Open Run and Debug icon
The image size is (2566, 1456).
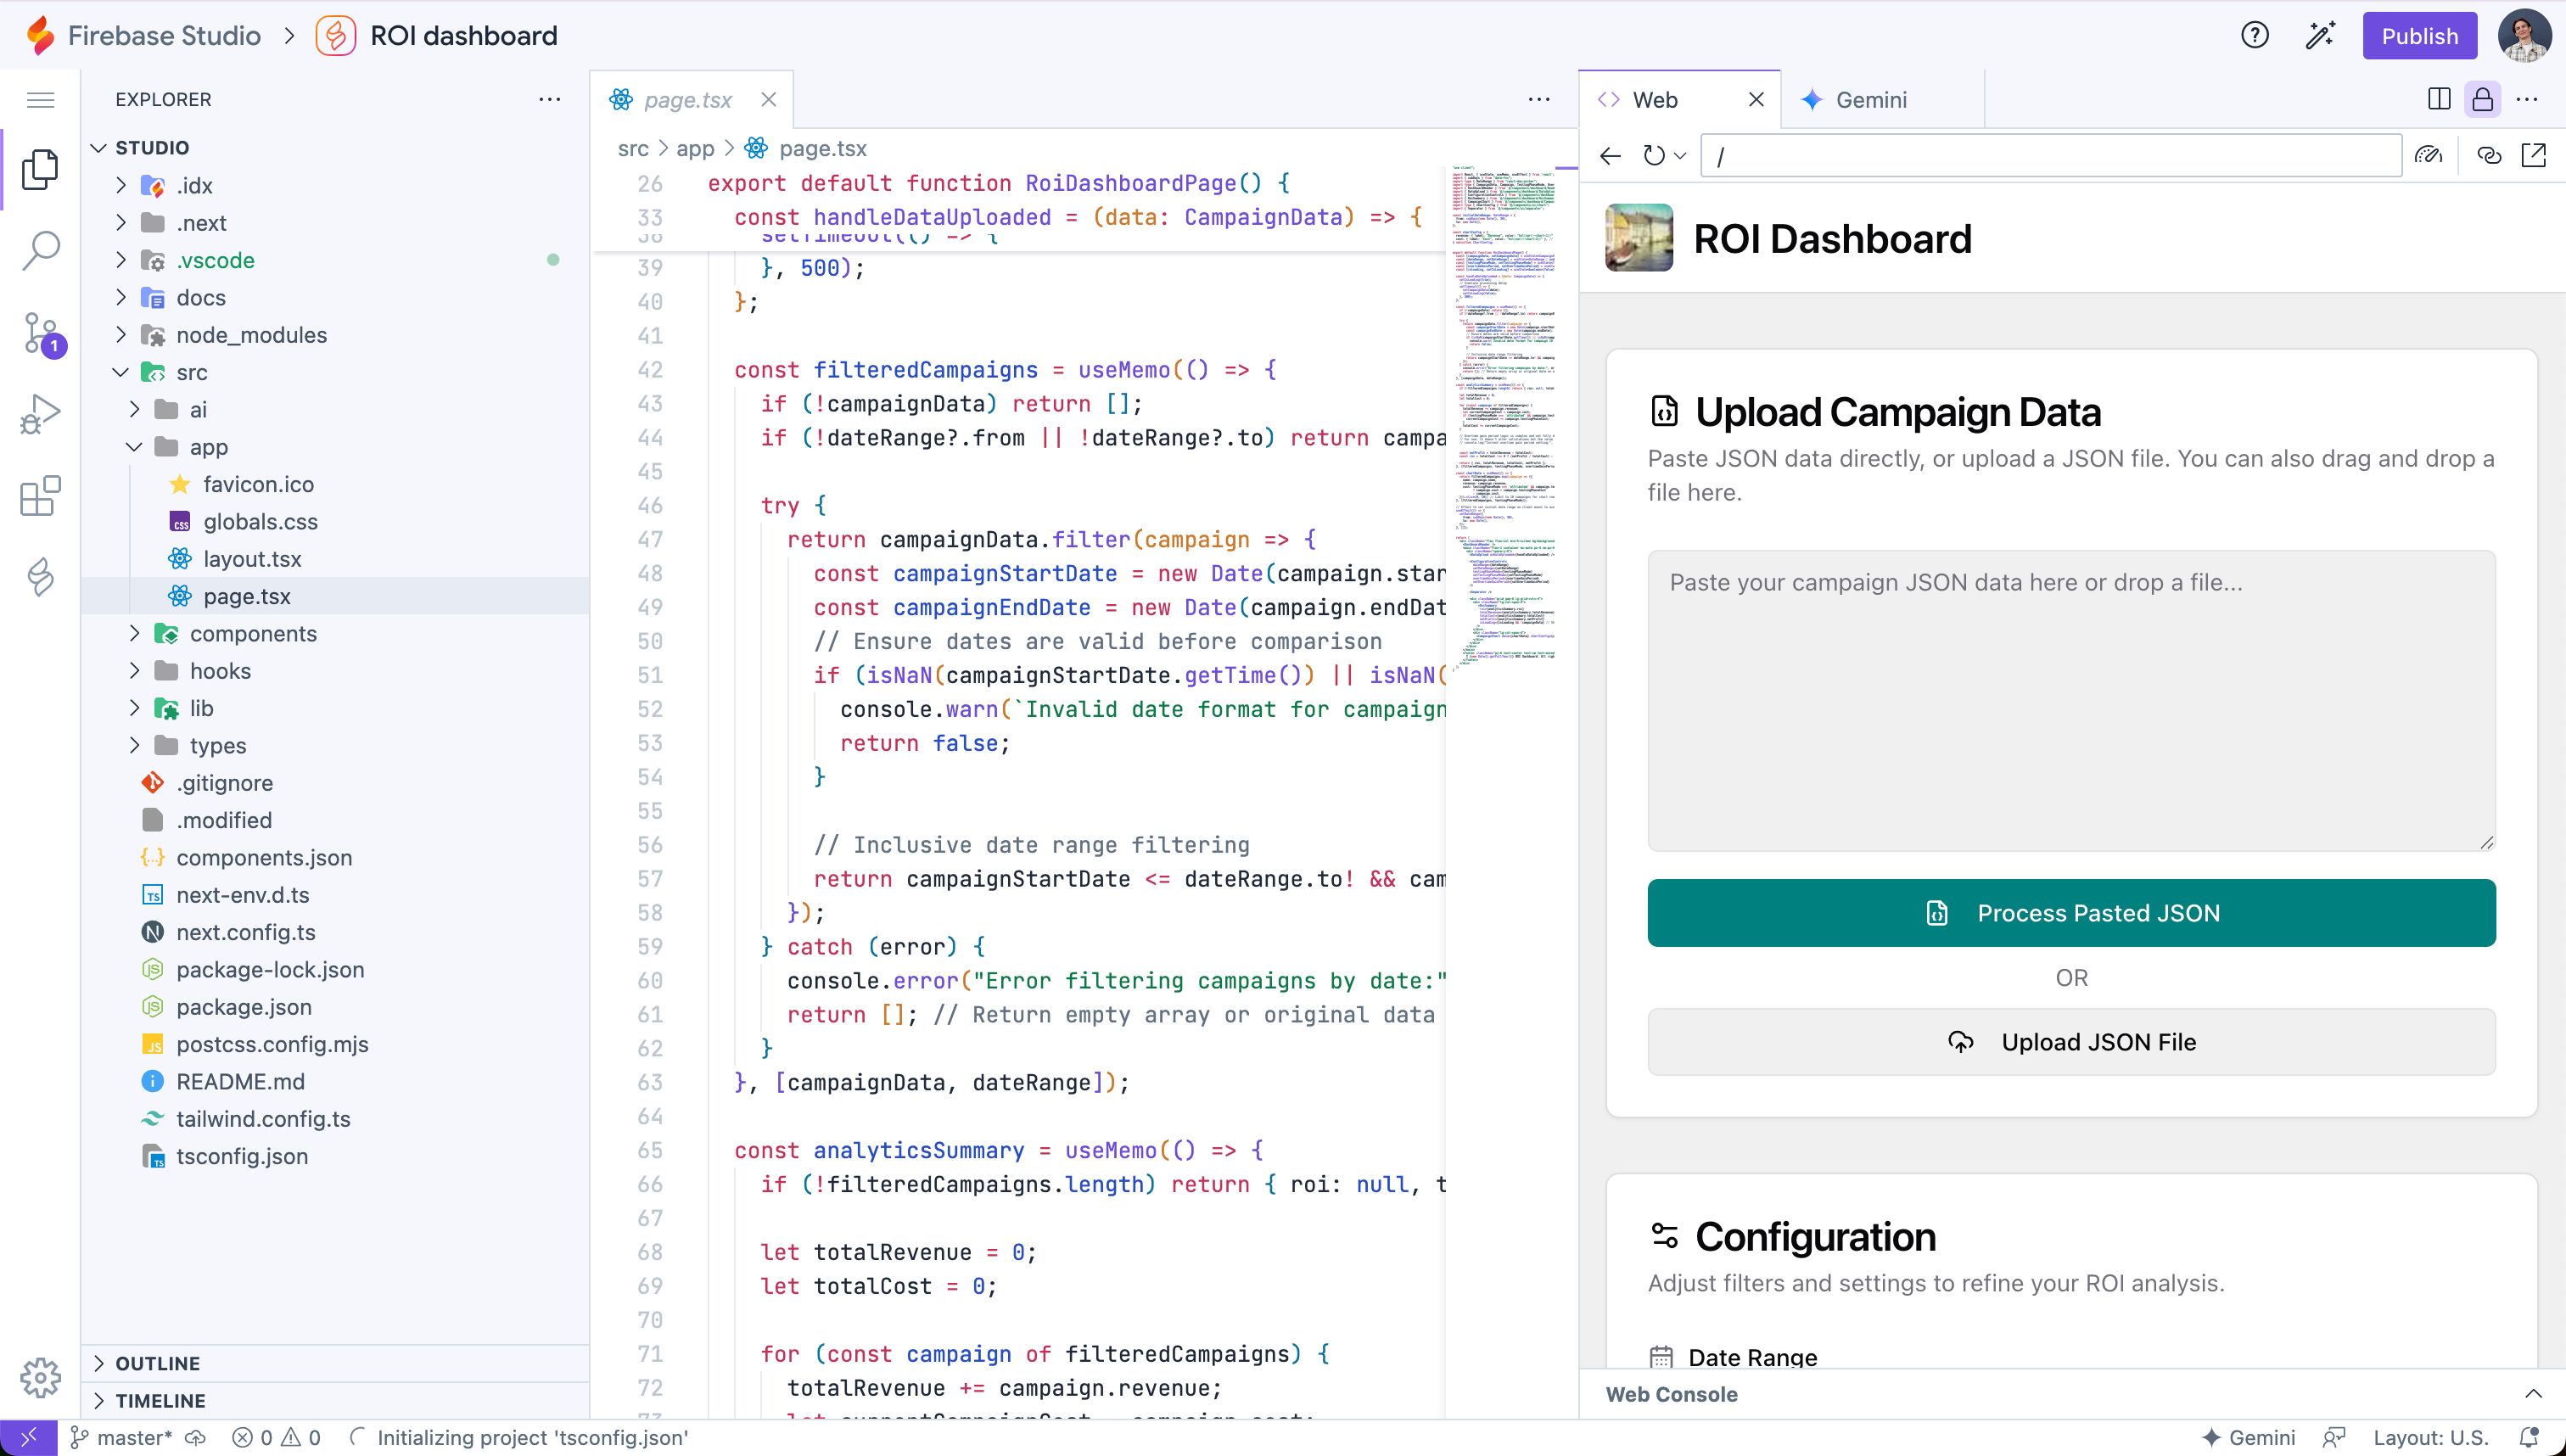pyautogui.click(x=40, y=414)
